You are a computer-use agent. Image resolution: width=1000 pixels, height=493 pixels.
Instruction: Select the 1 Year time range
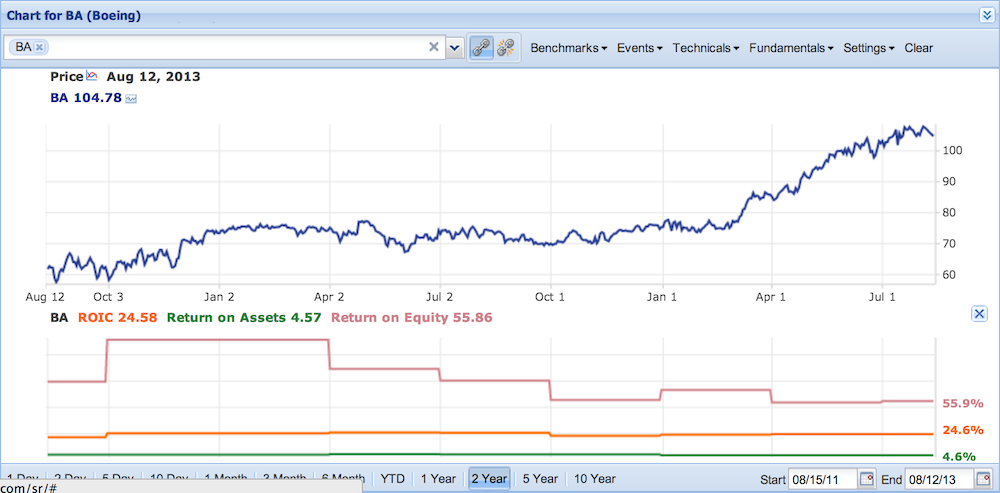coord(439,478)
